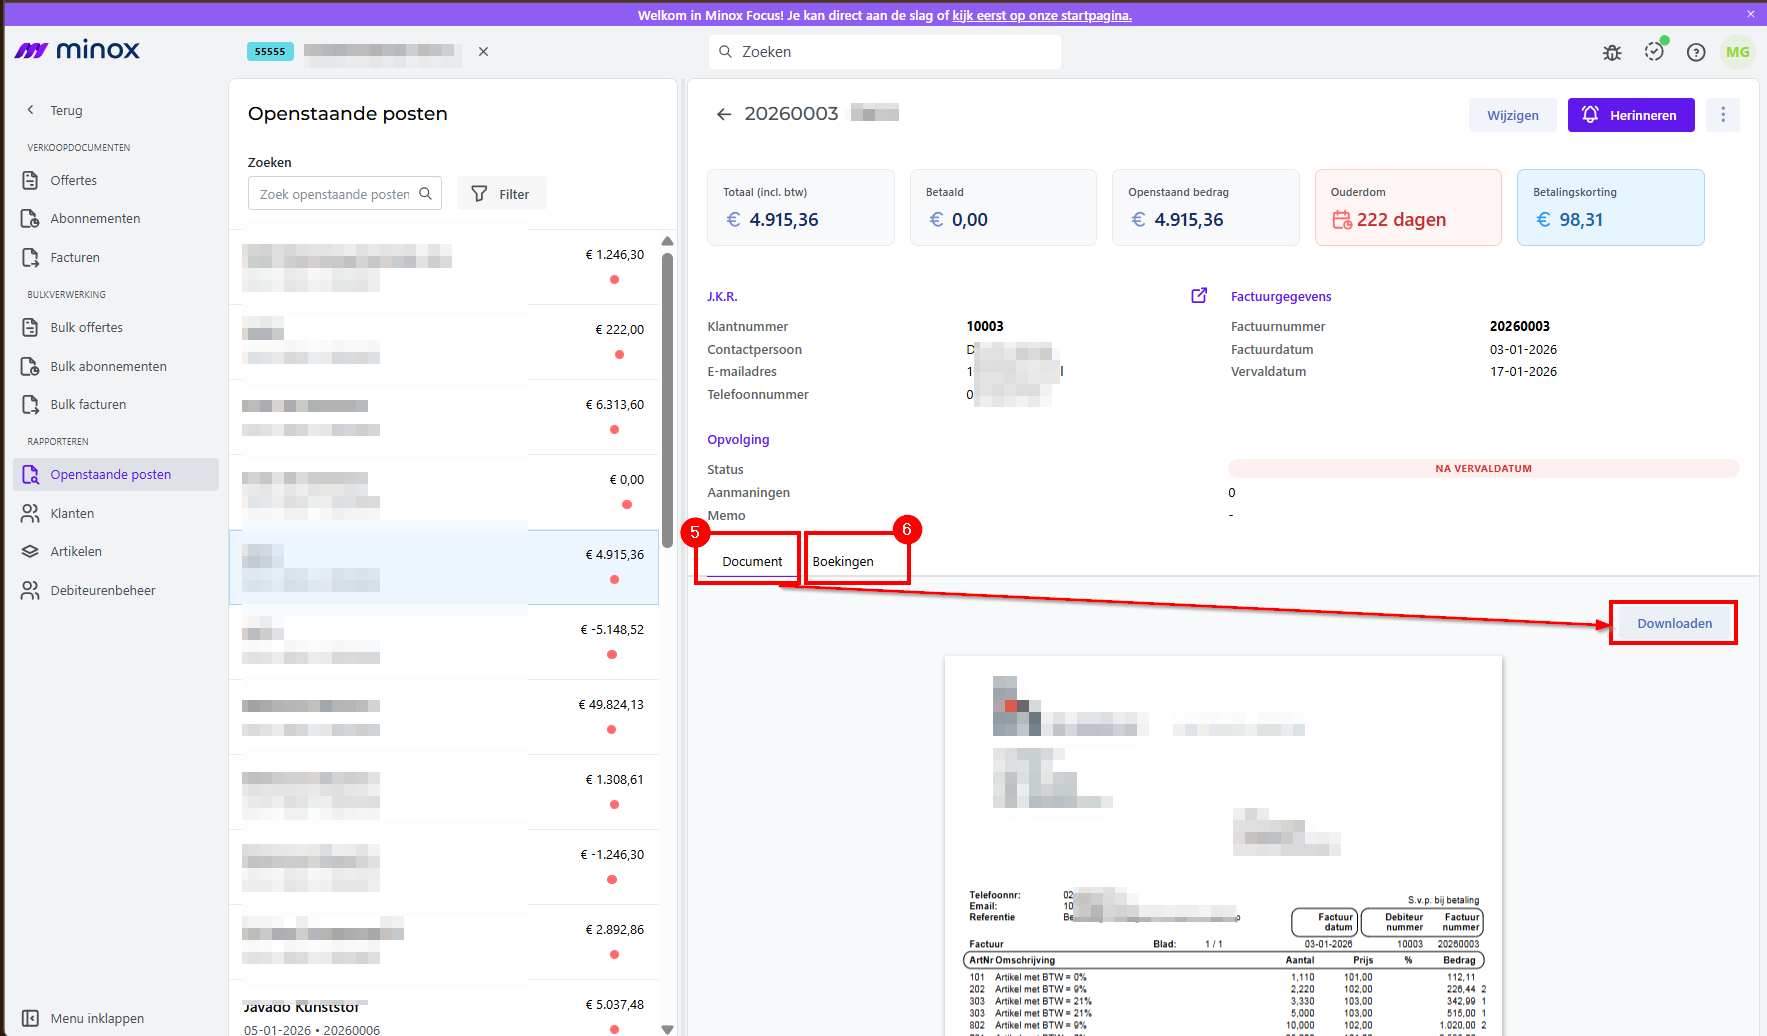The width and height of the screenshot is (1767, 1036).
Task: Focus the top Zoeken search field
Action: [885, 52]
